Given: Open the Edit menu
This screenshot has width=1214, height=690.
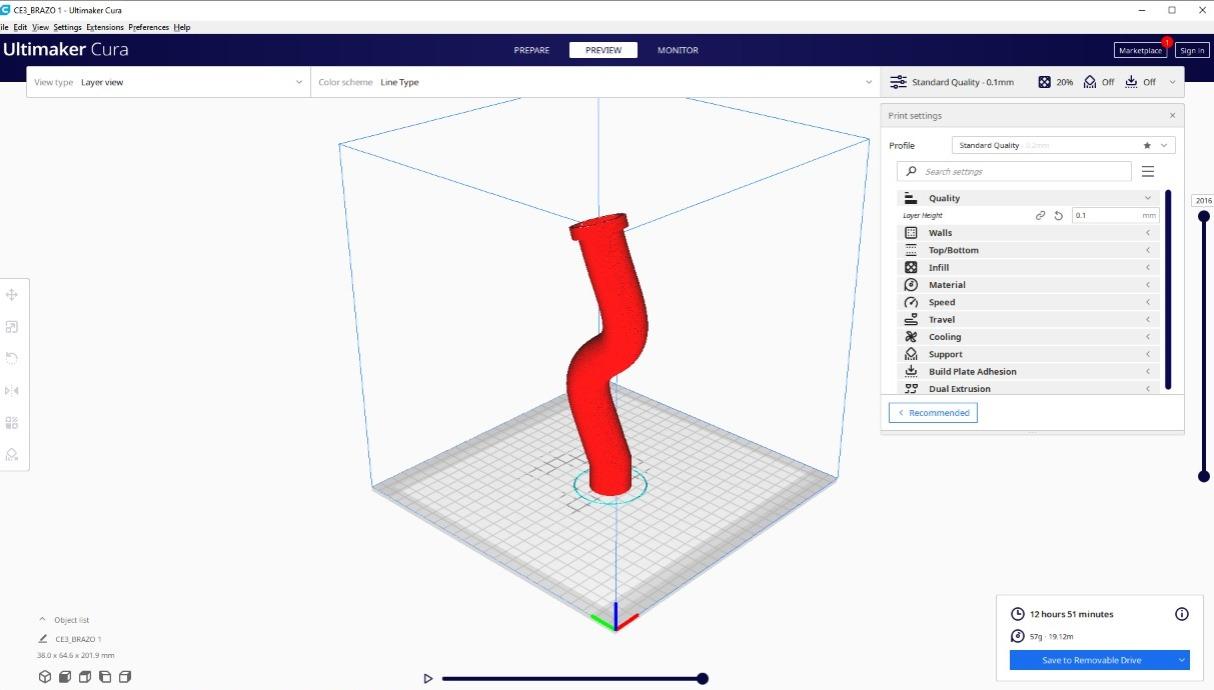Looking at the screenshot, I should click(20, 27).
